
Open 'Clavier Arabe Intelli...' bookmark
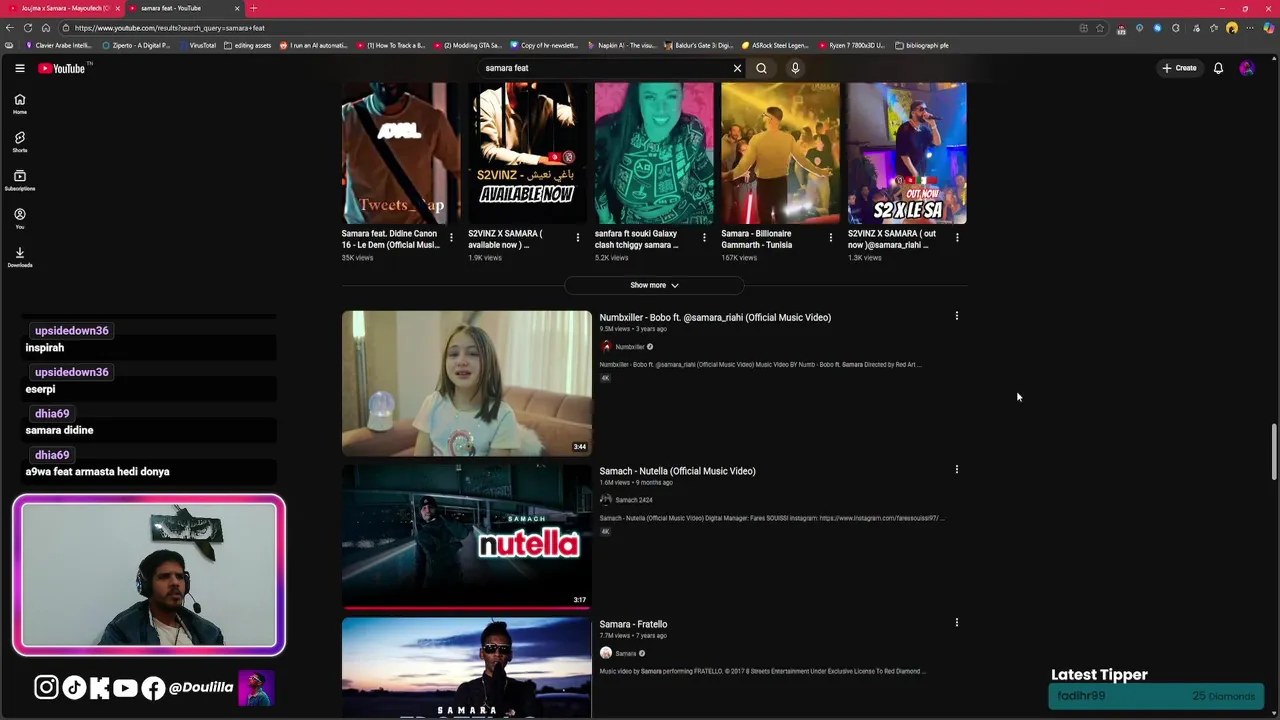pyautogui.click(x=59, y=45)
